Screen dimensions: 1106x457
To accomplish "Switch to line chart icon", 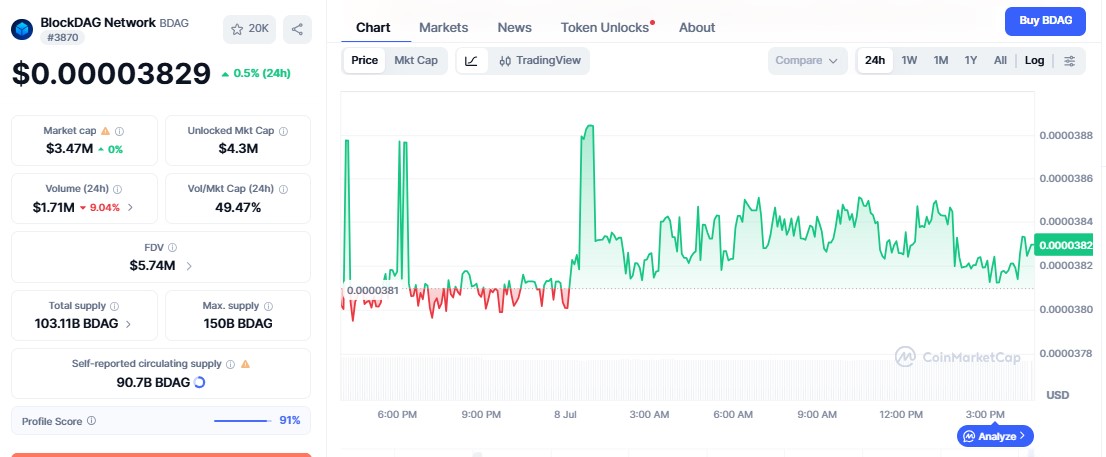I will click(x=471, y=61).
